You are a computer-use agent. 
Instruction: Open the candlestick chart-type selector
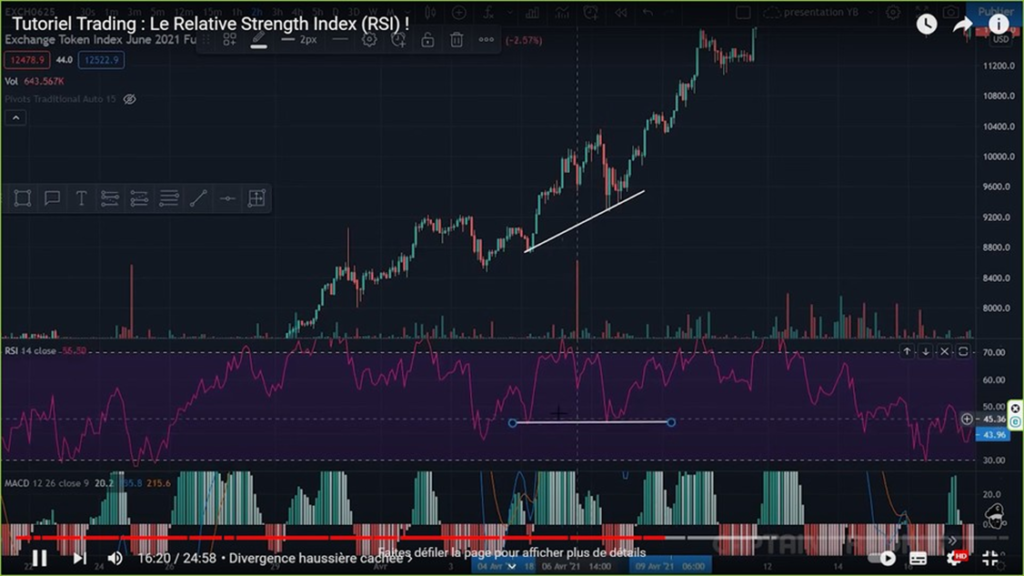tap(430, 12)
